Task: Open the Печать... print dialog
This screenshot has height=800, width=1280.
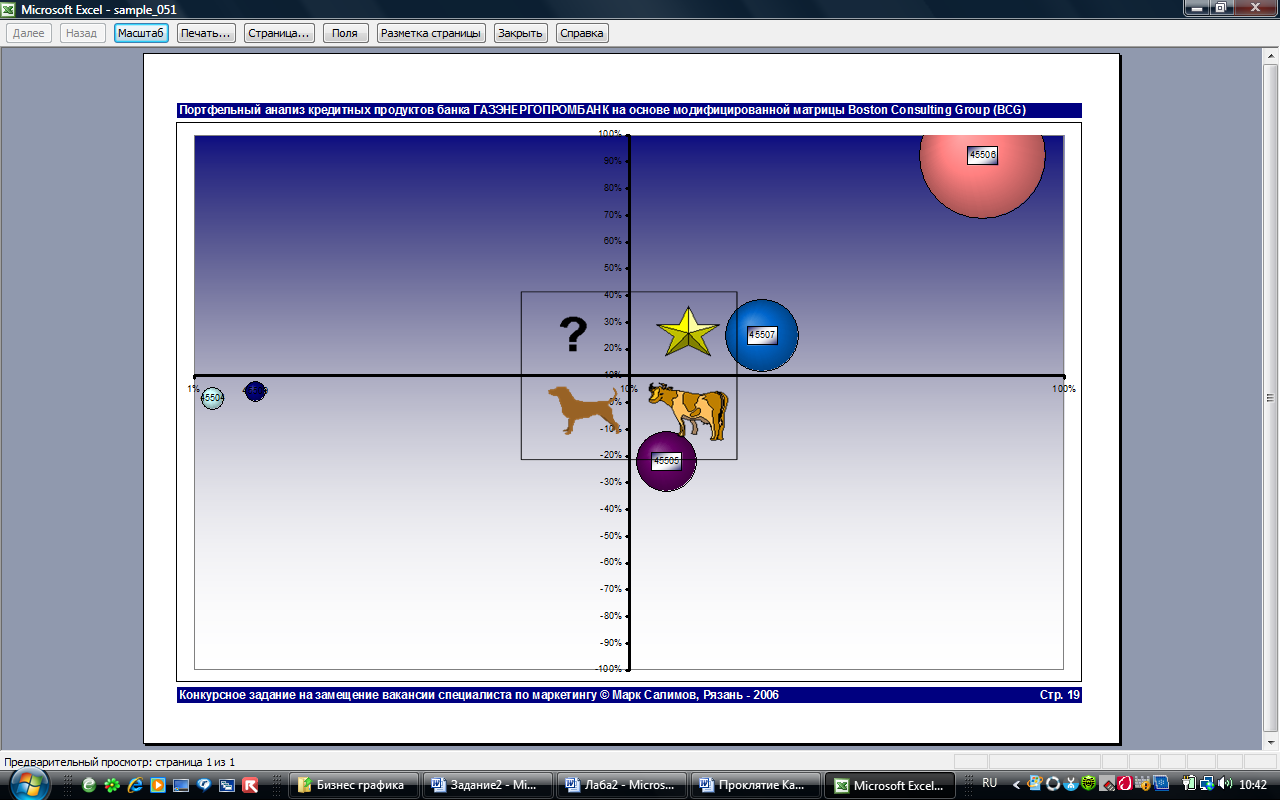Action: pyautogui.click(x=206, y=33)
